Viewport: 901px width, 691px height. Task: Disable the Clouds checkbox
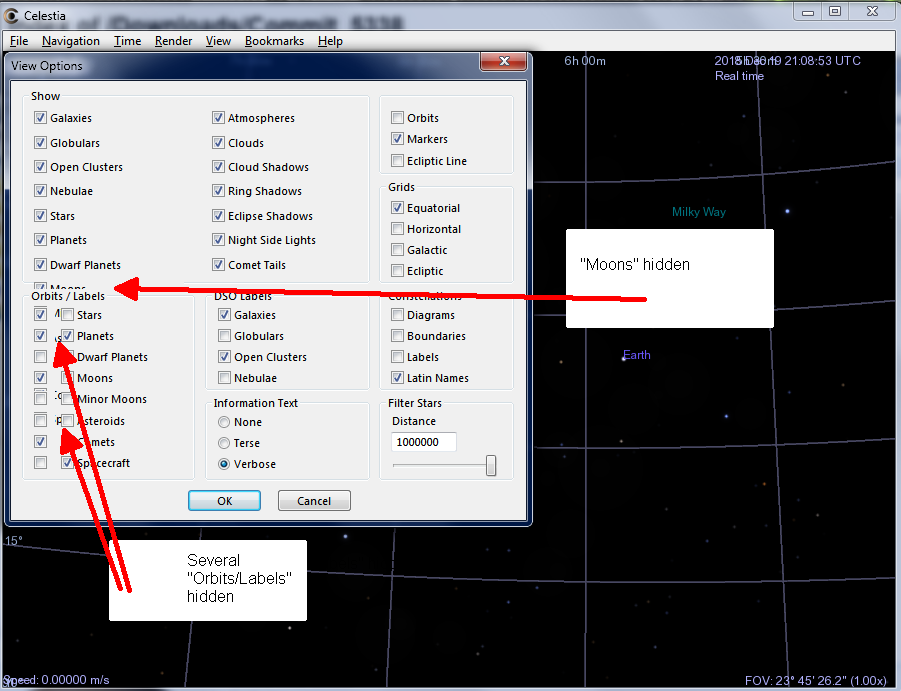pos(218,142)
